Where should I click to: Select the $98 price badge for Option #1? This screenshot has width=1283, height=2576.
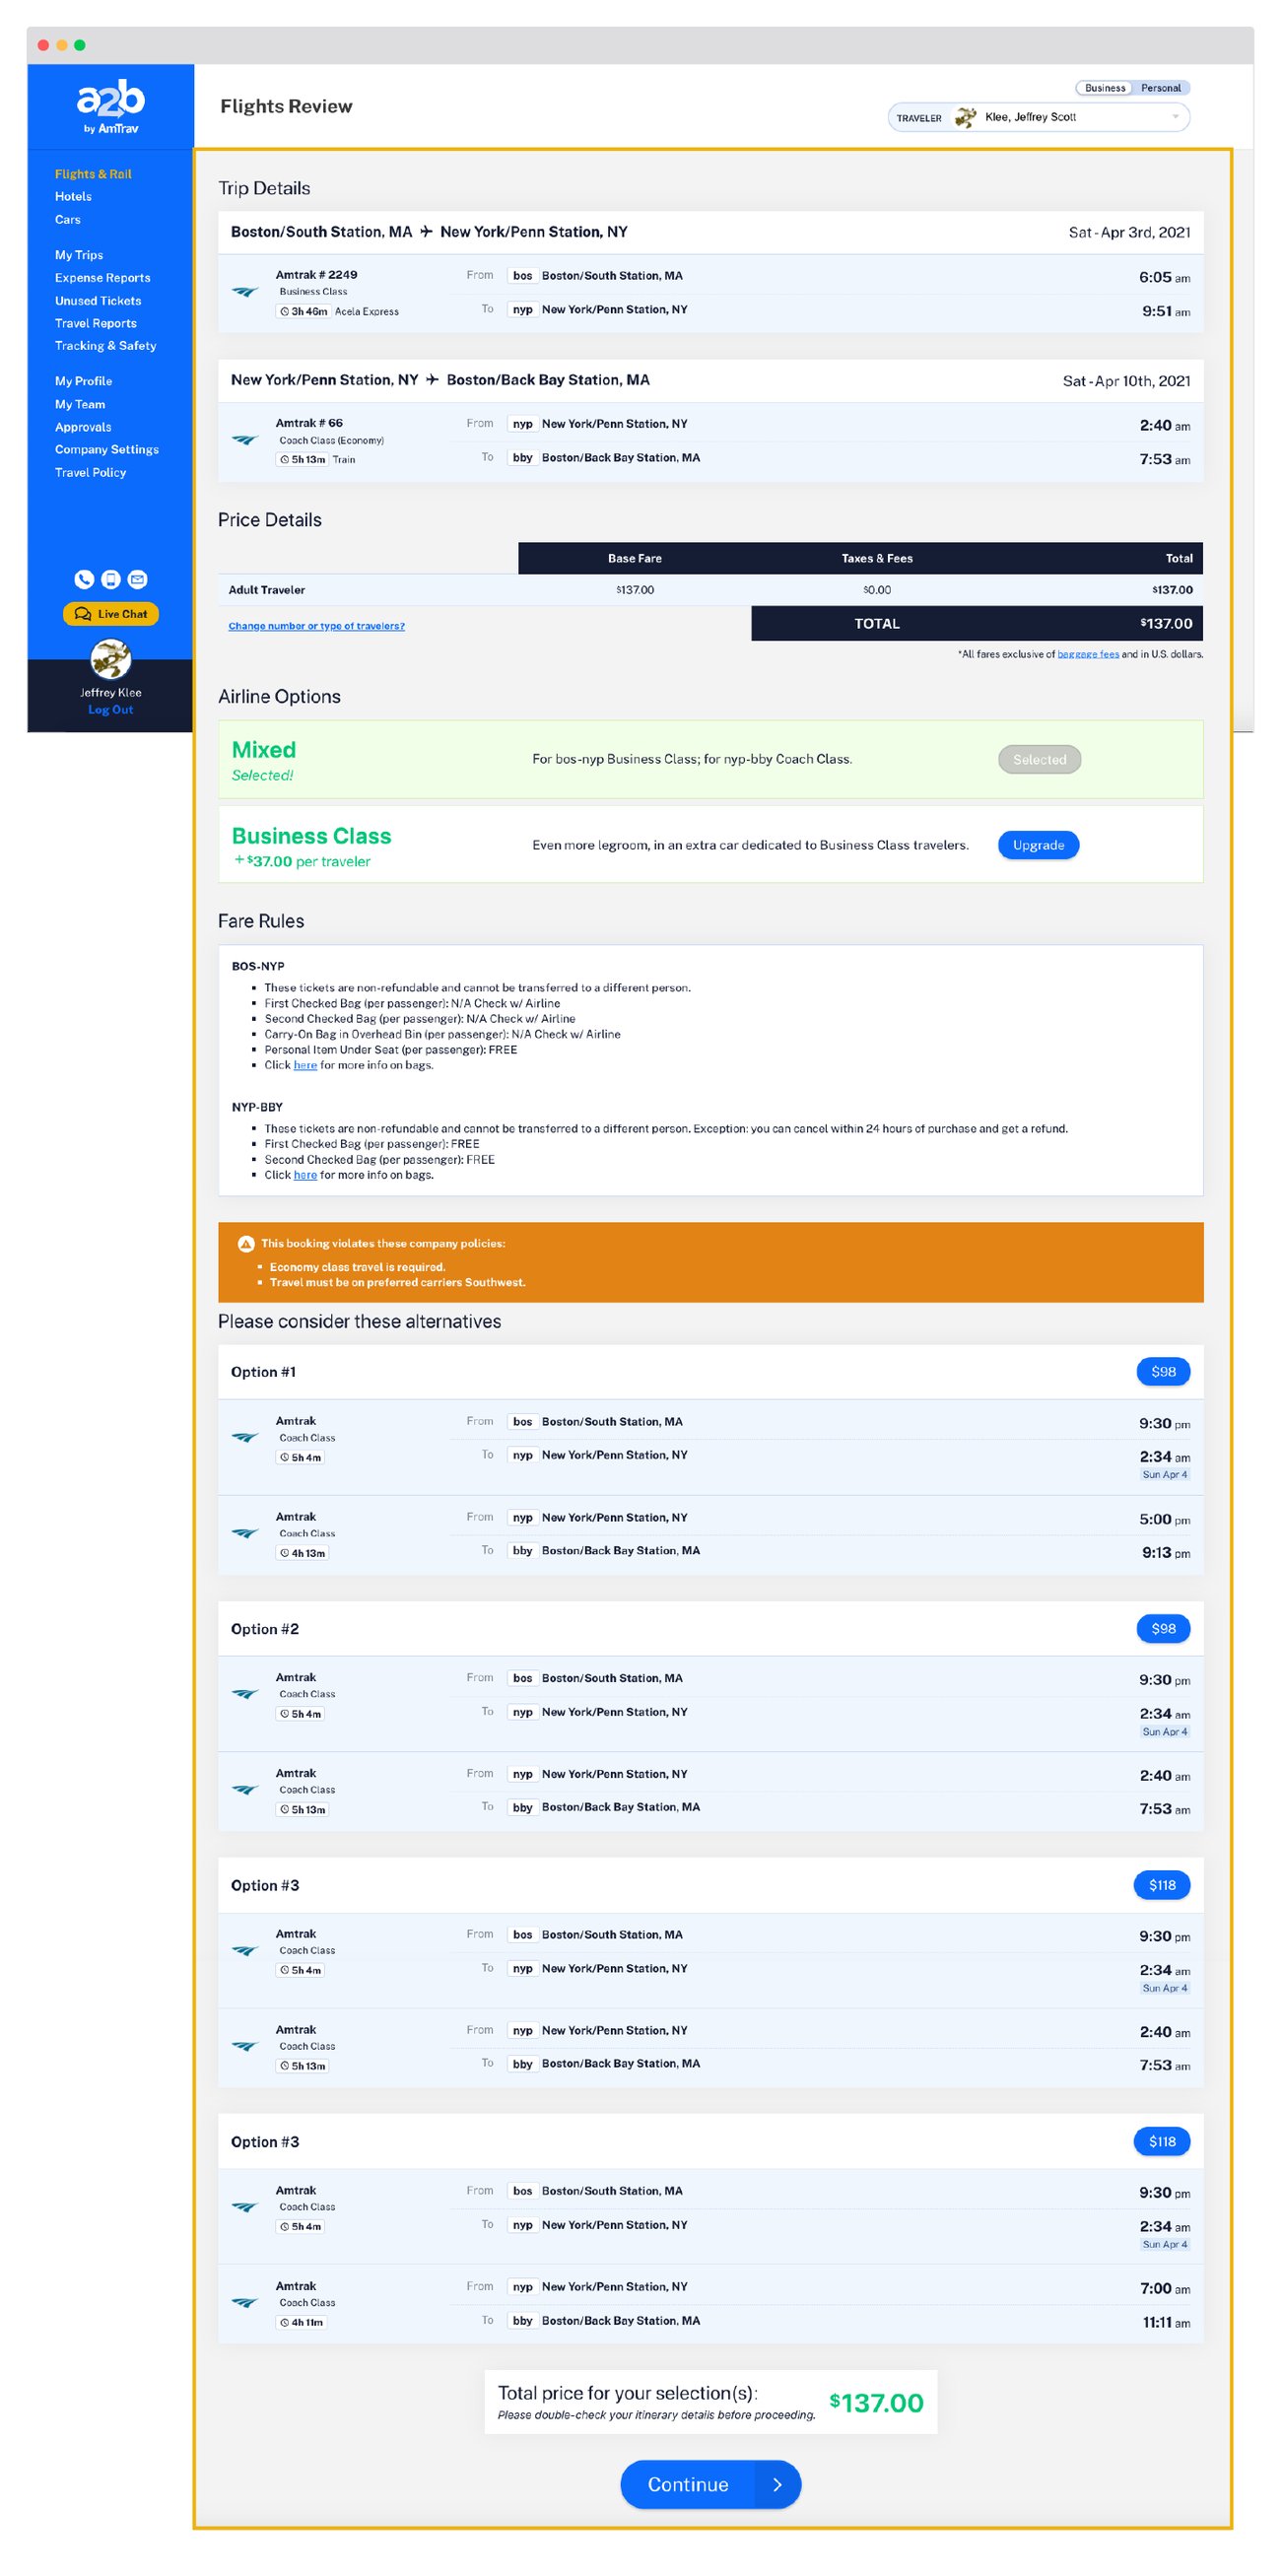pos(1163,1371)
